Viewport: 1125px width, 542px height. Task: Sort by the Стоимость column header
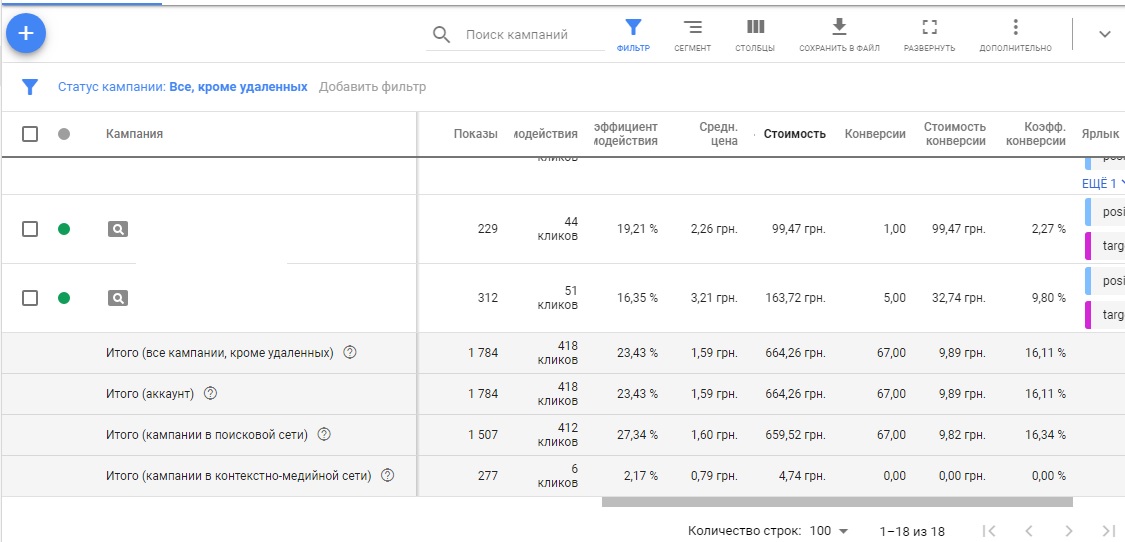pyautogui.click(x=794, y=134)
